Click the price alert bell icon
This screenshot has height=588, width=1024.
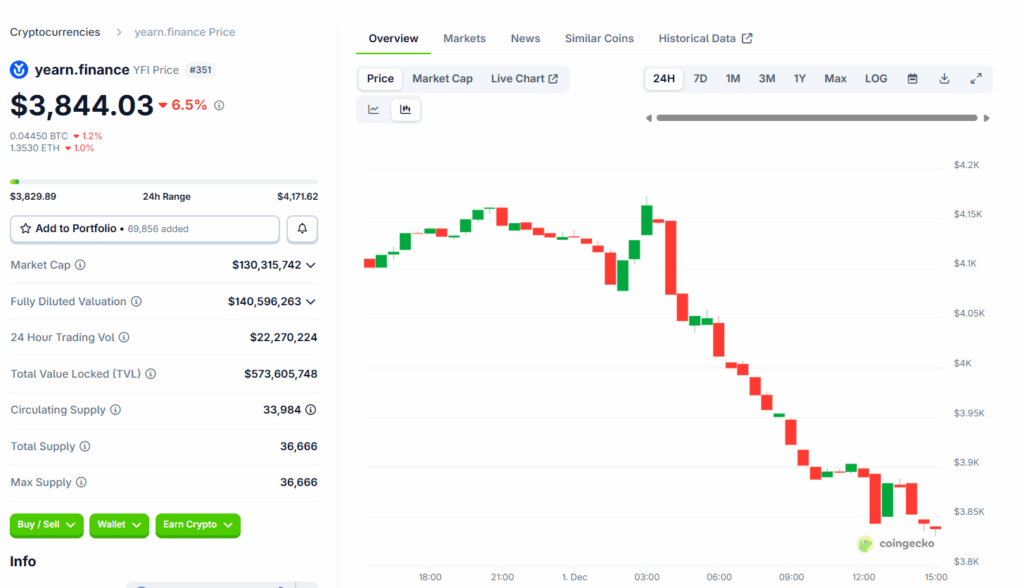pos(302,229)
